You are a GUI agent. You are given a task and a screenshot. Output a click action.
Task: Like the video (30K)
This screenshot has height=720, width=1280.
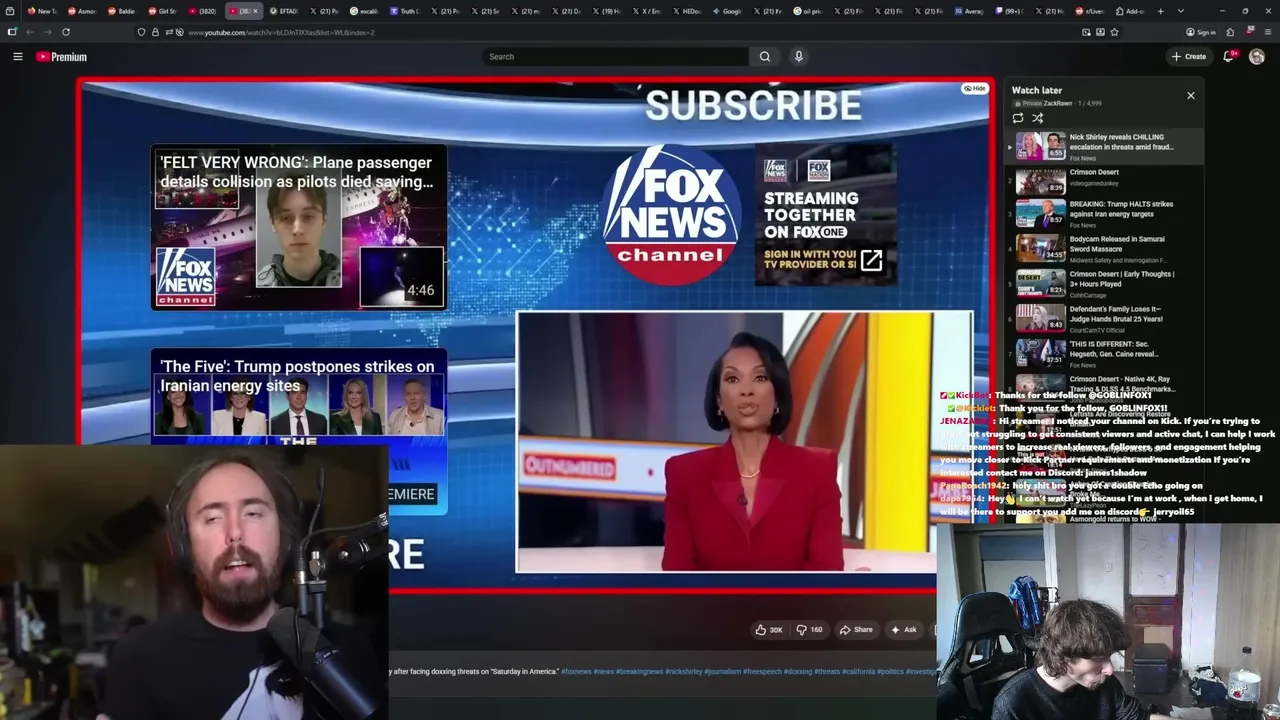click(x=769, y=630)
